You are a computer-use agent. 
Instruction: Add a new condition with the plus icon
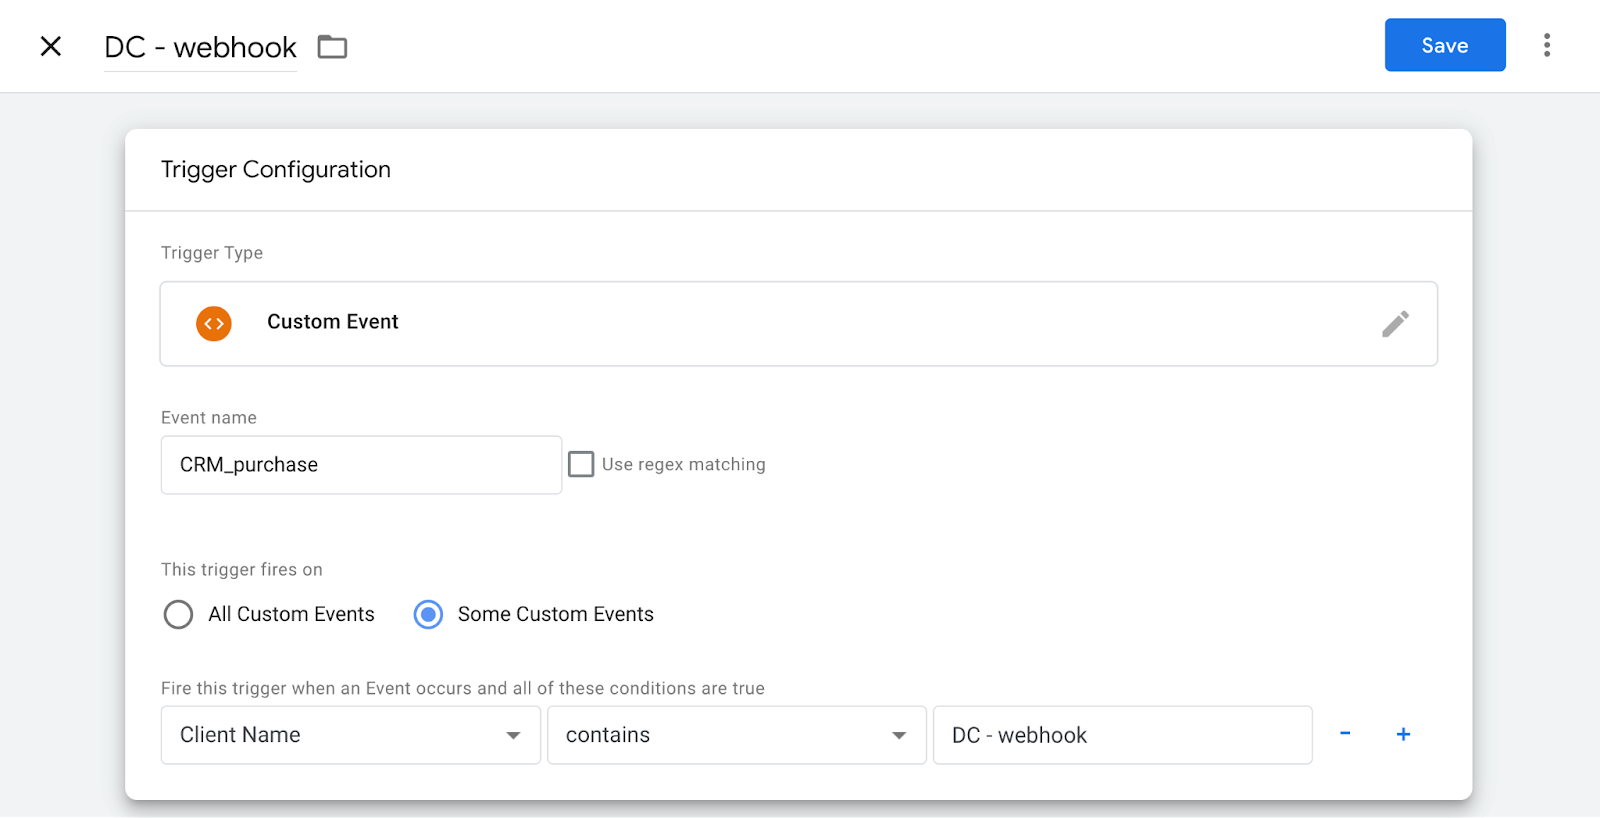tap(1403, 734)
